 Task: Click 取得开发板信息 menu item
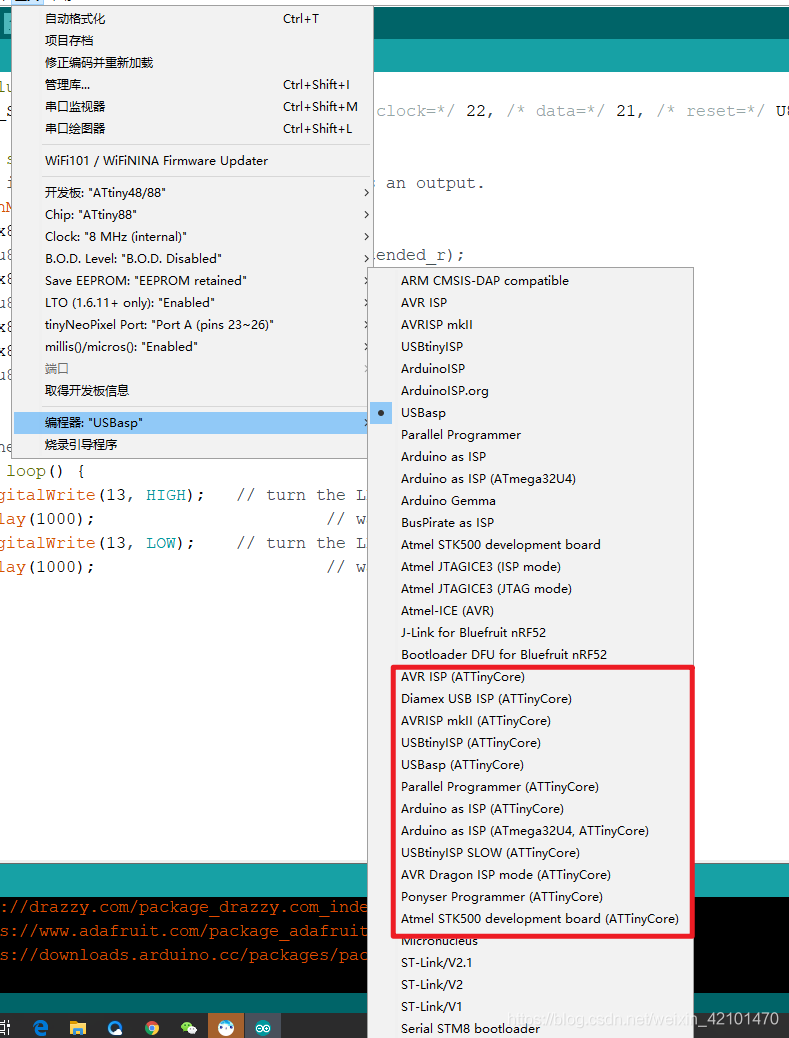click(x=191, y=391)
